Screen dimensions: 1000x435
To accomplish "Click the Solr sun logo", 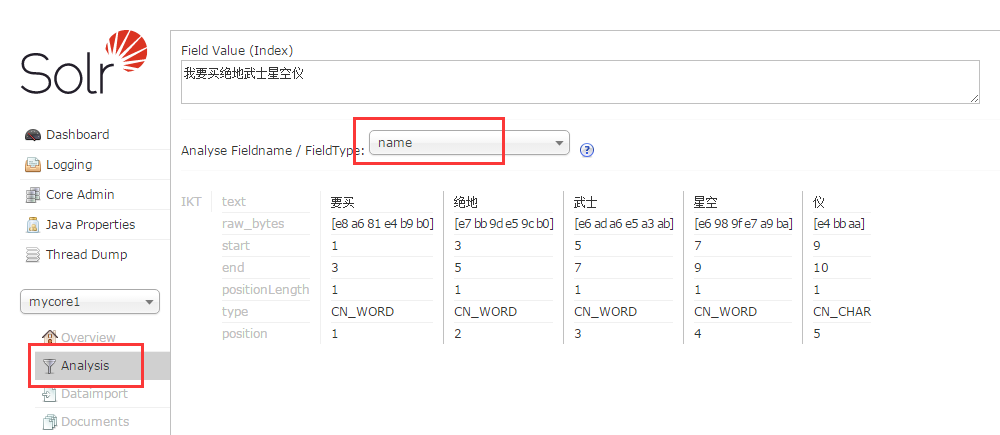I will [x=126, y=52].
